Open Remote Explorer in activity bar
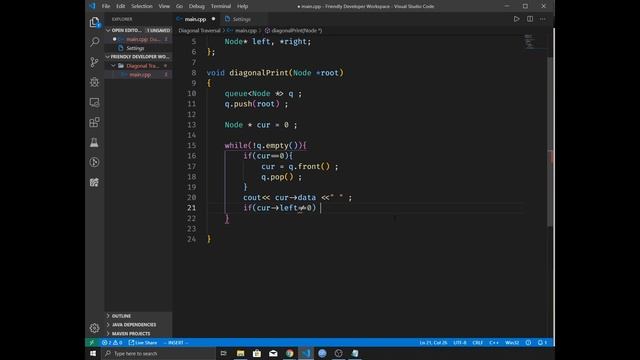 click(94, 102)
